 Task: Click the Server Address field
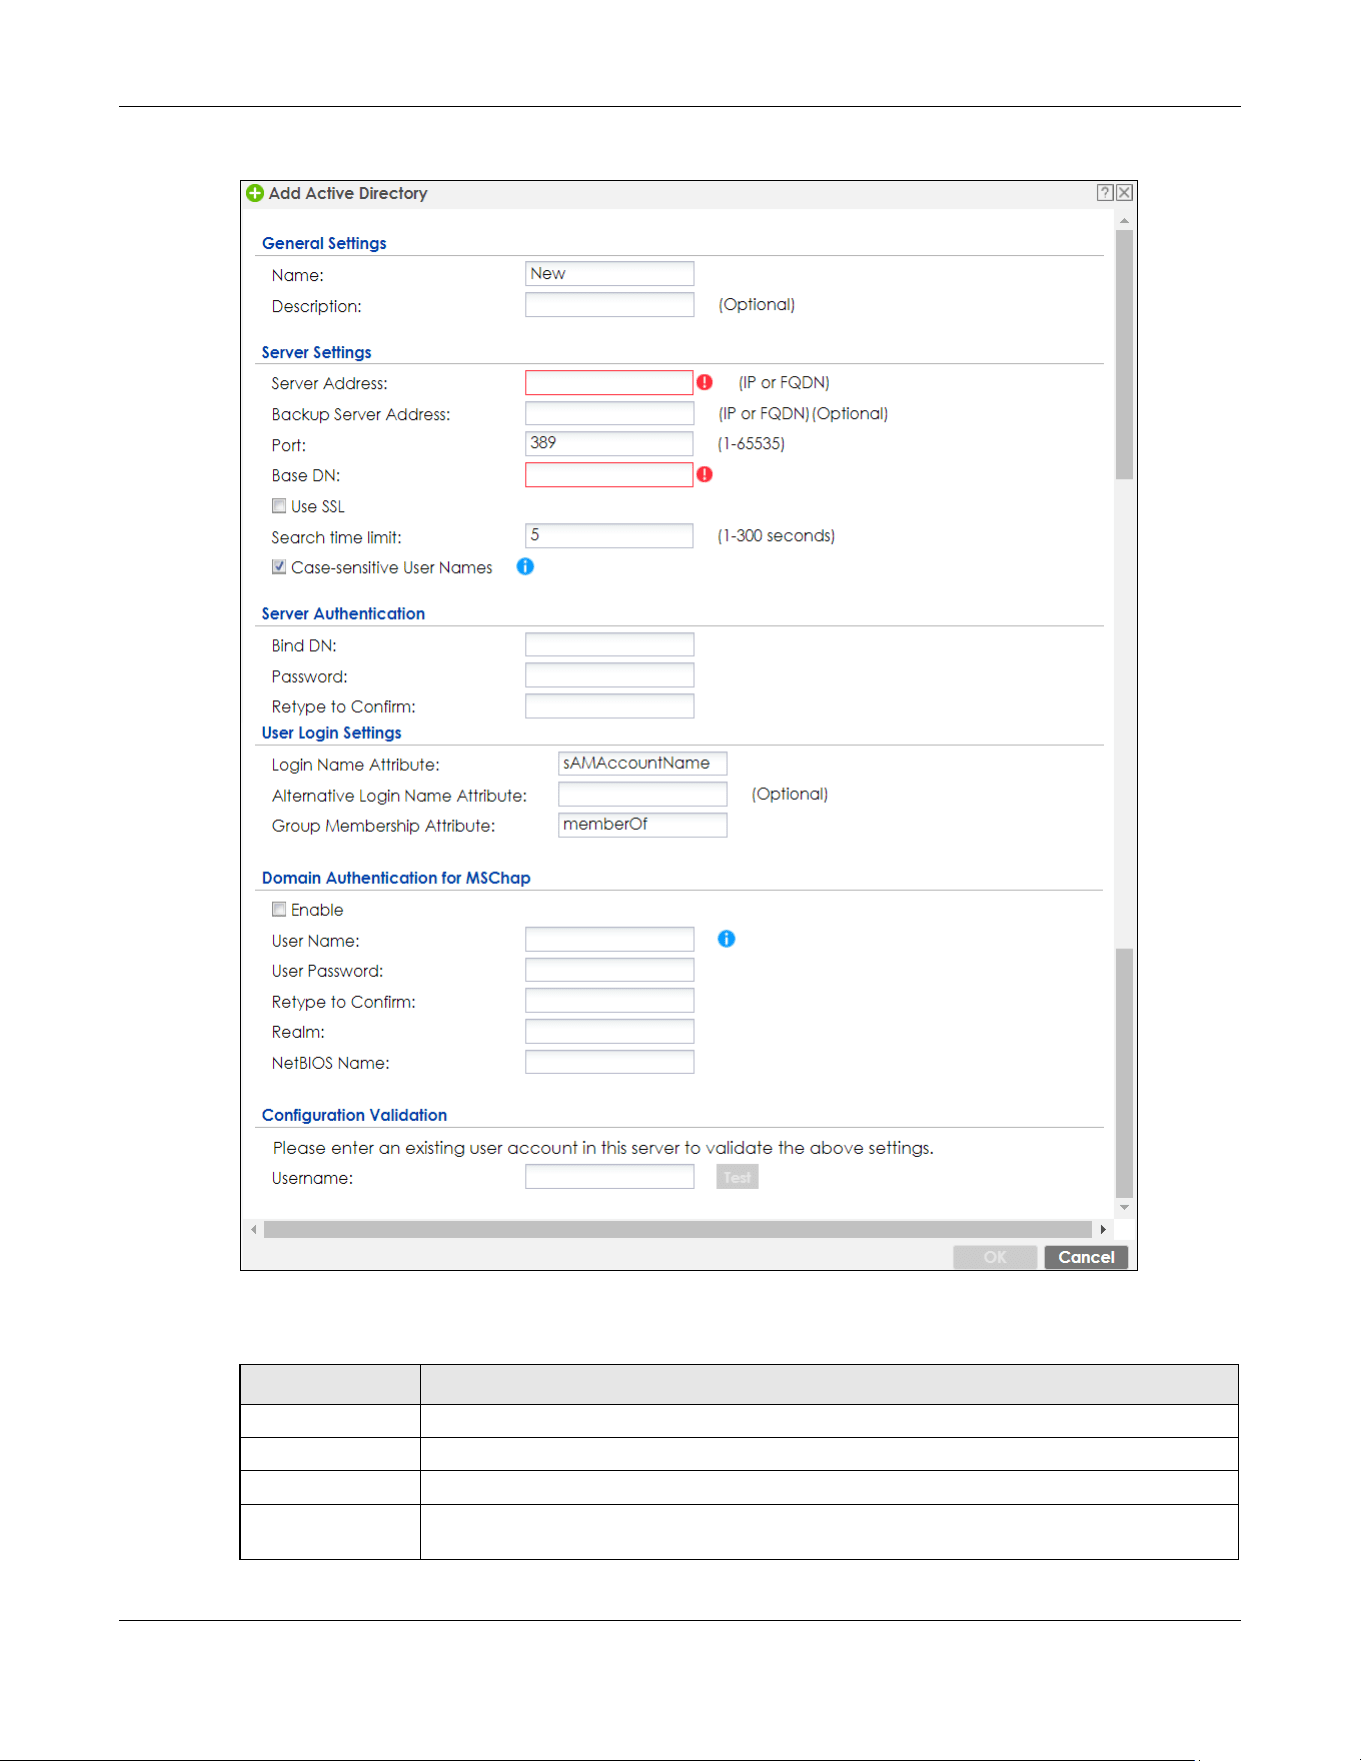609,383
